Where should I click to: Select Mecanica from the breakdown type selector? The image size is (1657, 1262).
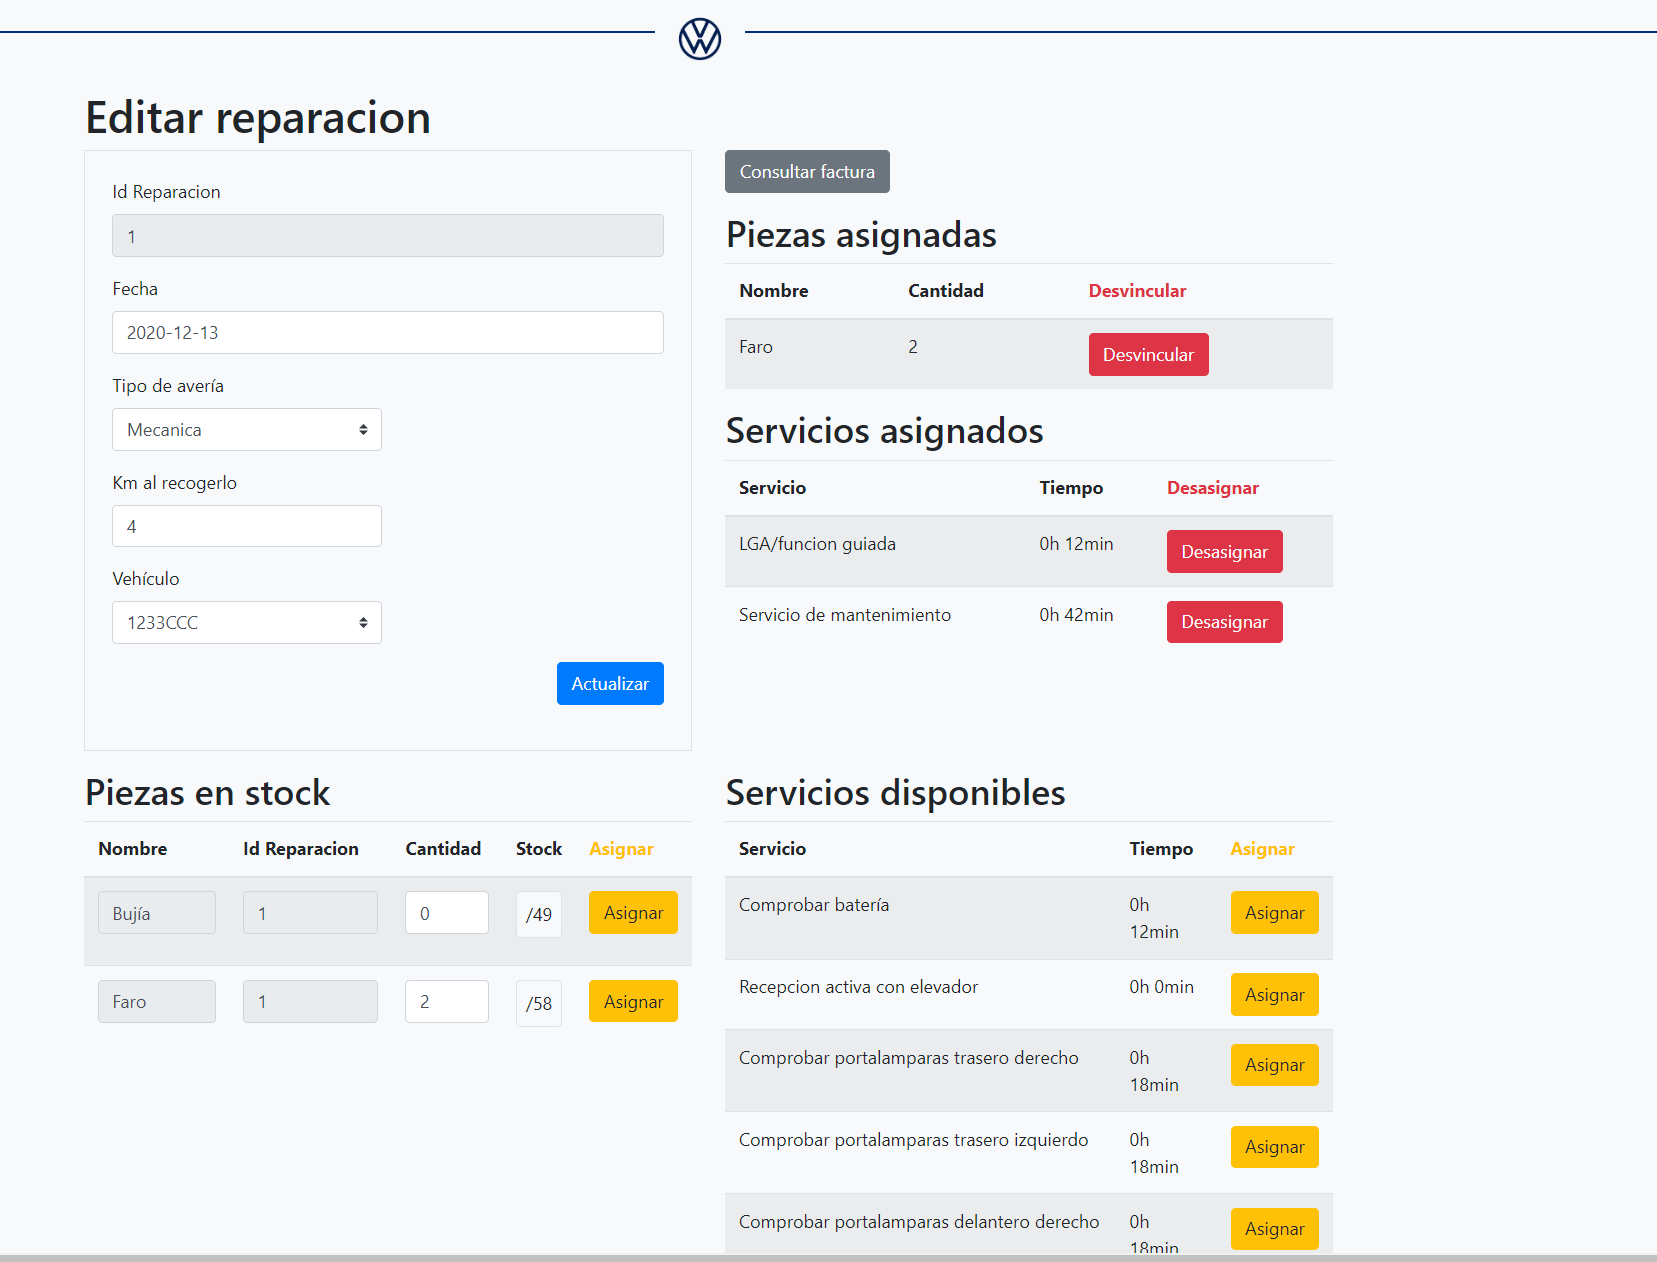246,429
